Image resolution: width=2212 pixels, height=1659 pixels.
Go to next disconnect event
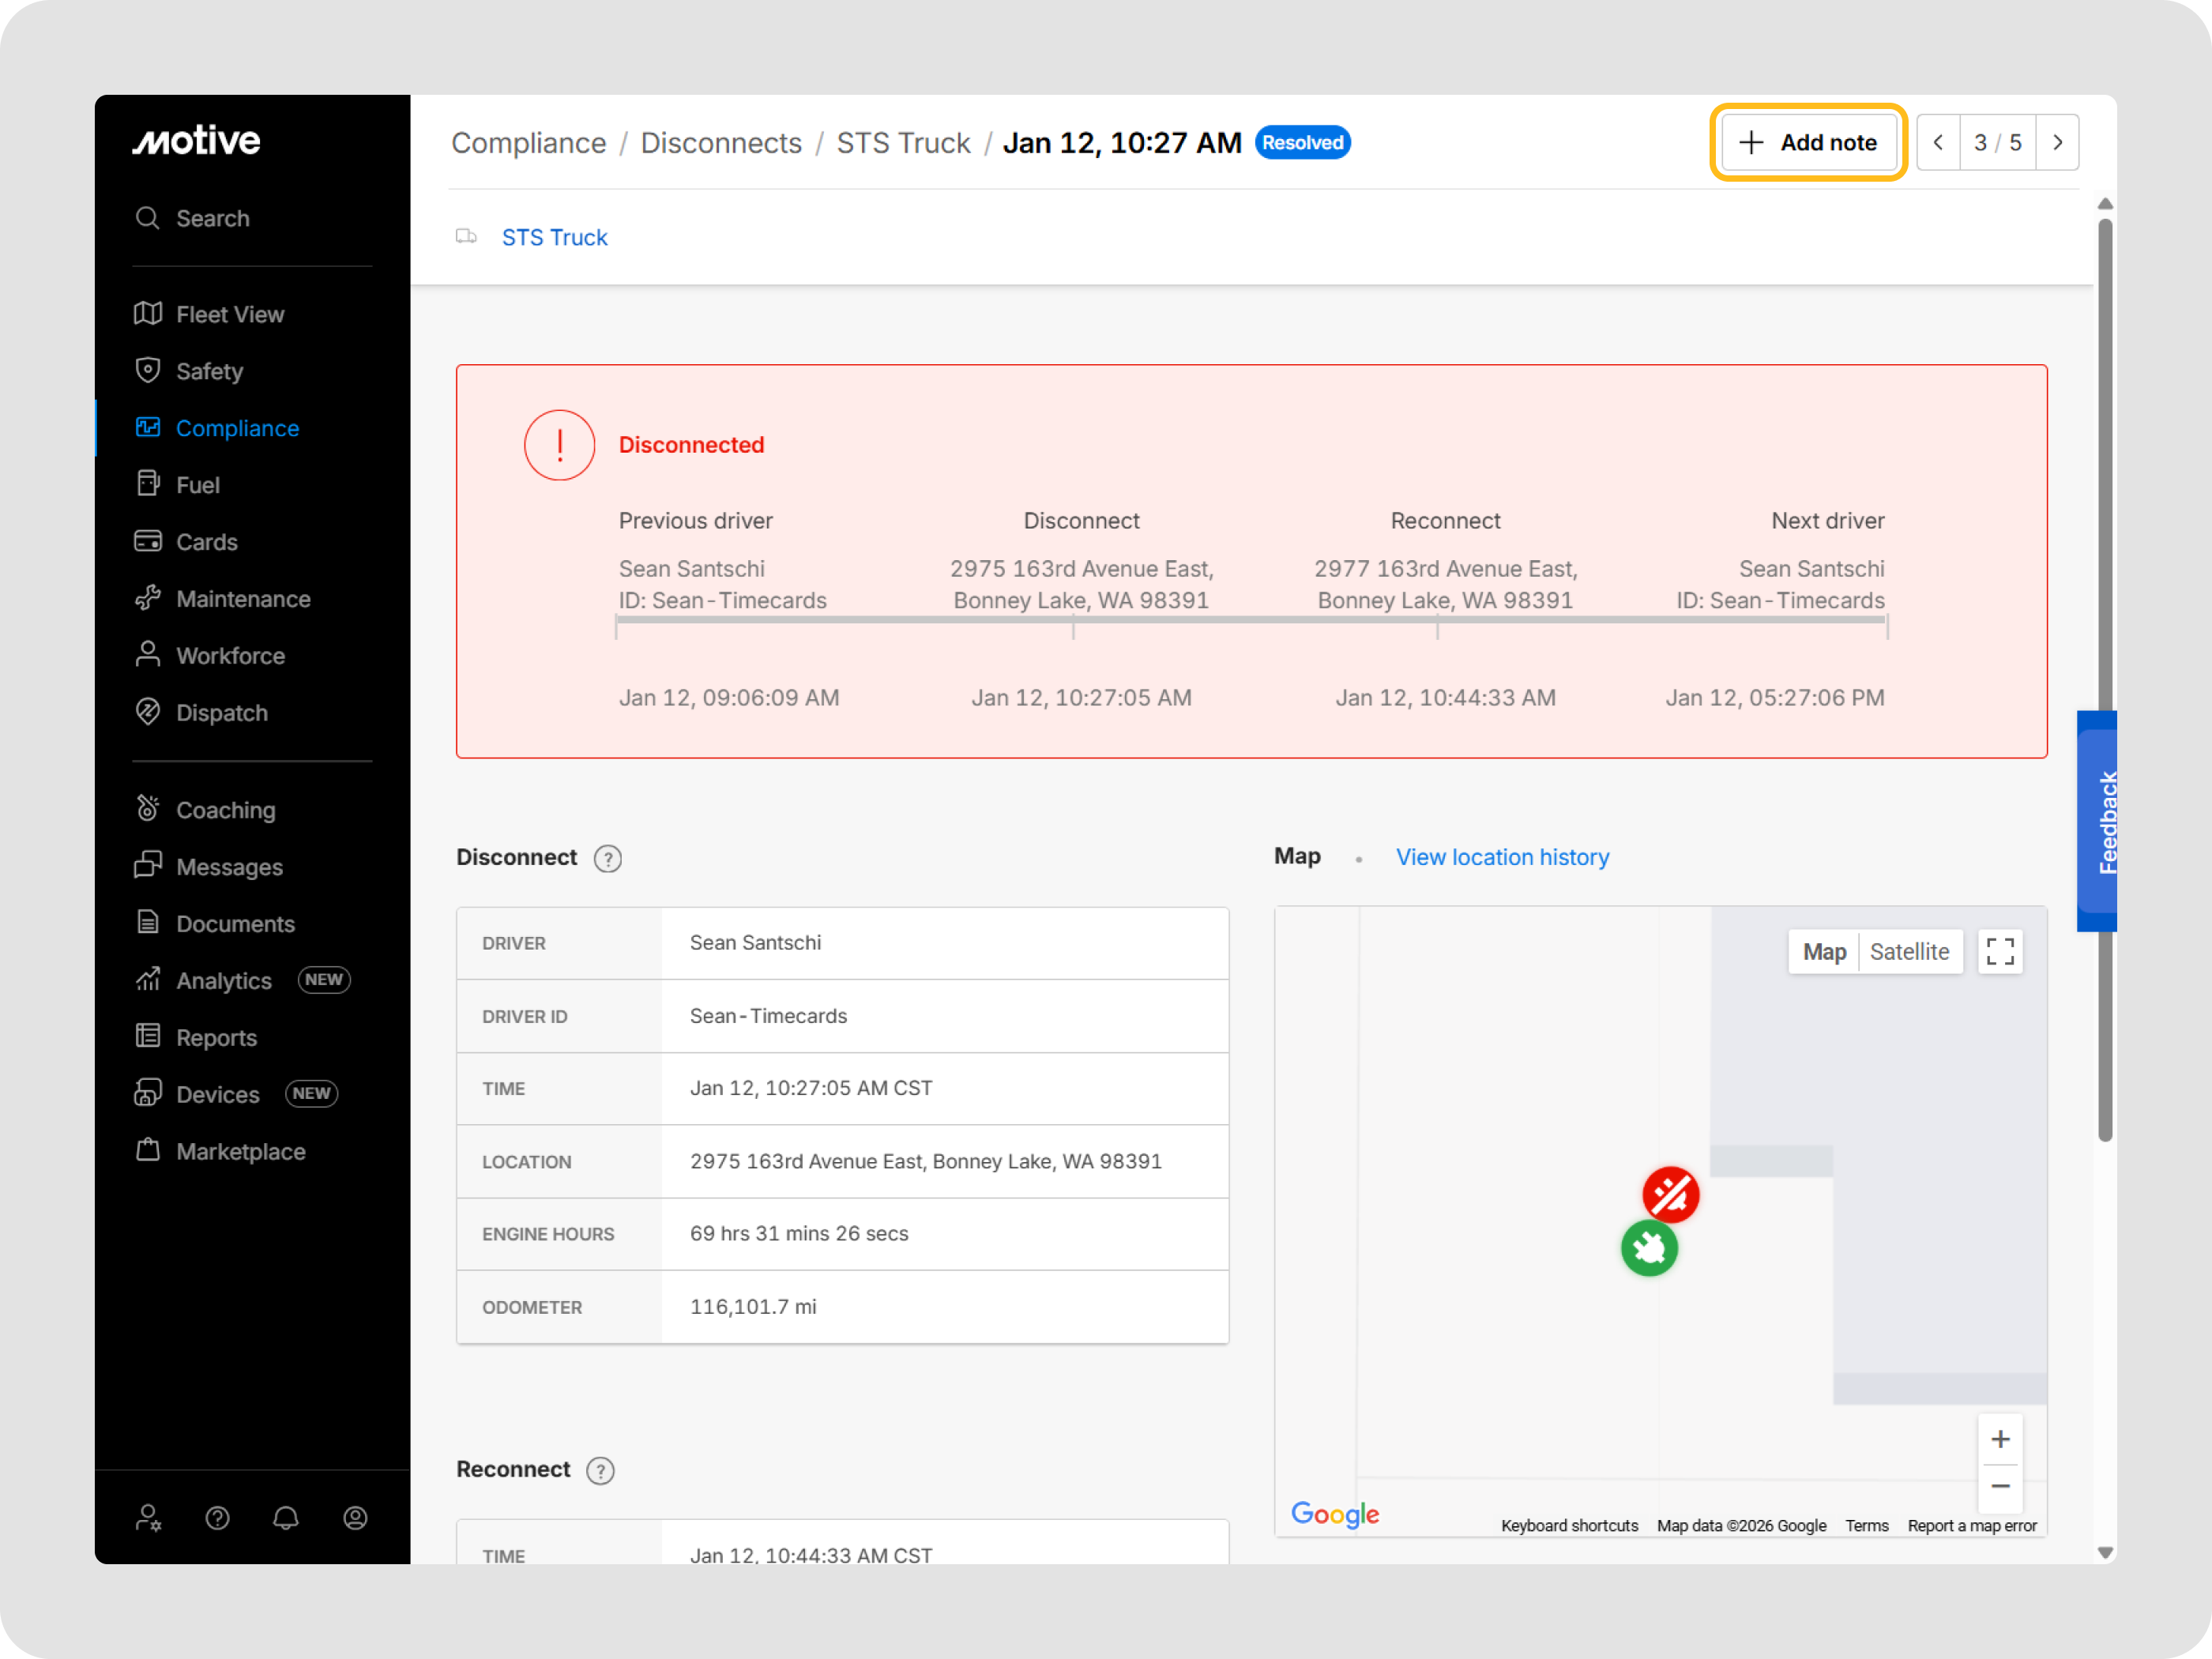(2057, 143)
